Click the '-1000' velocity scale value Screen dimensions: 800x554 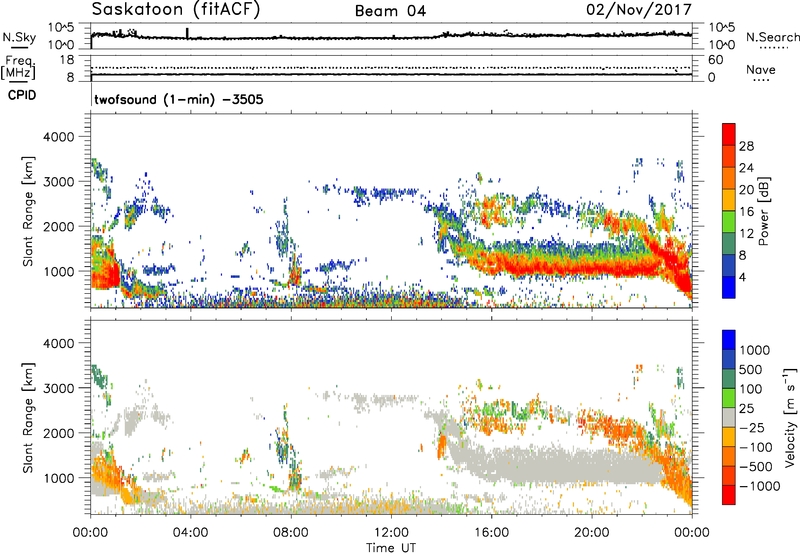click(760, 486)
